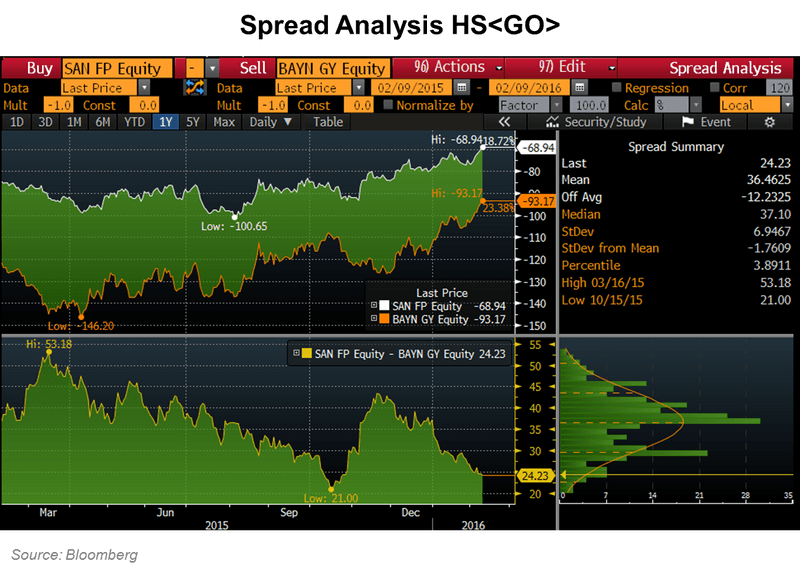
Task: Click the Event flag icon
Action: pyautogui.click(x=688, y=122)
